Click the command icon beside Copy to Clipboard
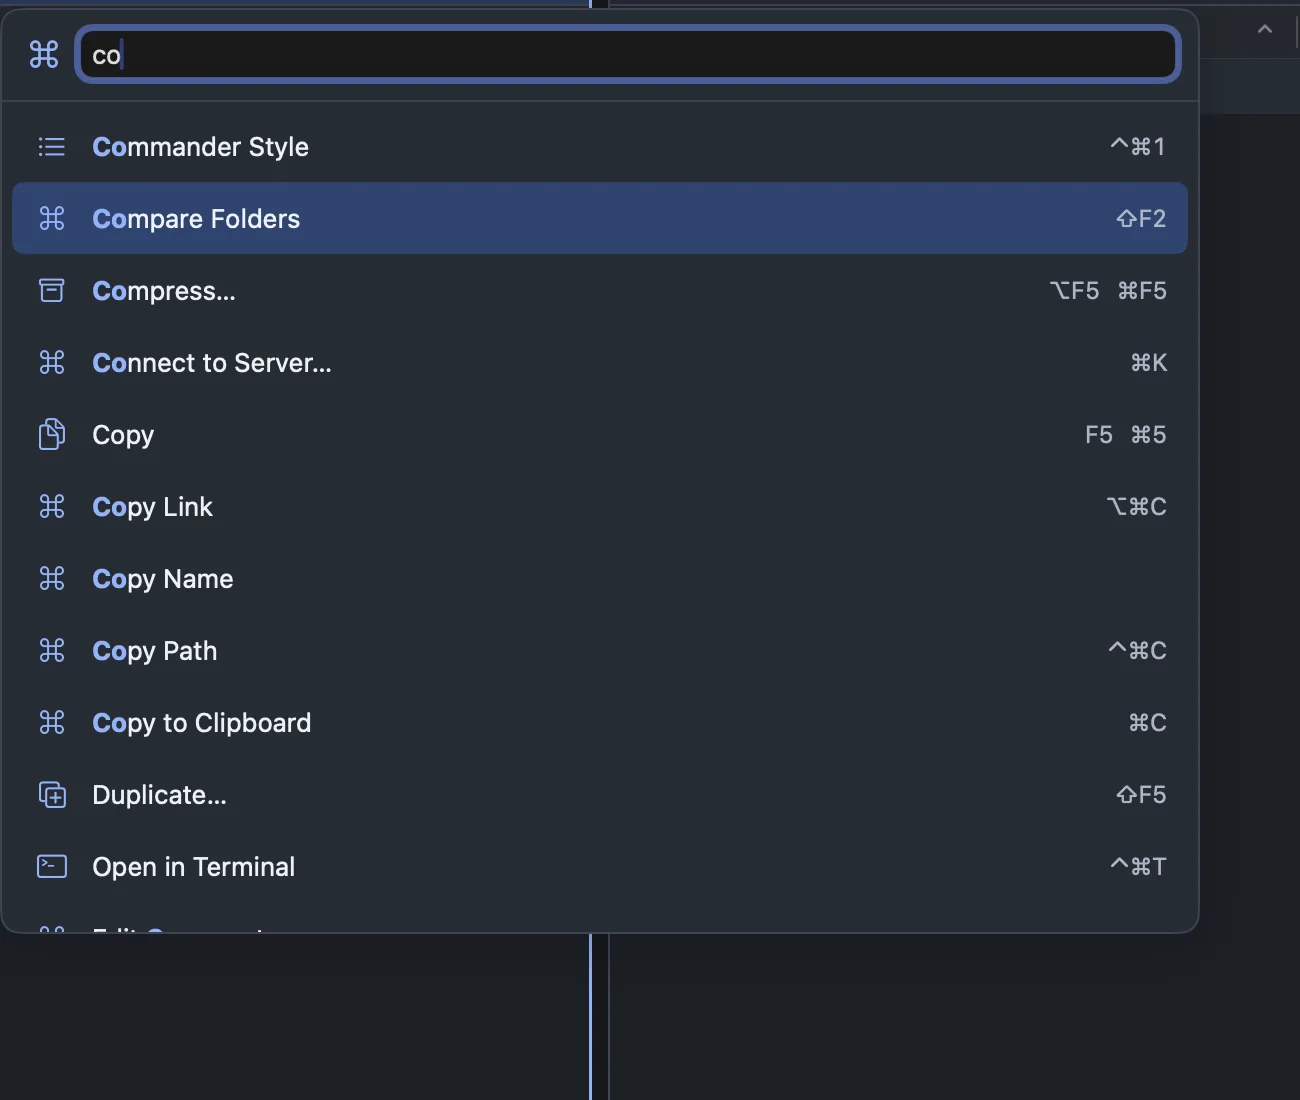1300x1100 pixels. click(52, 722)
